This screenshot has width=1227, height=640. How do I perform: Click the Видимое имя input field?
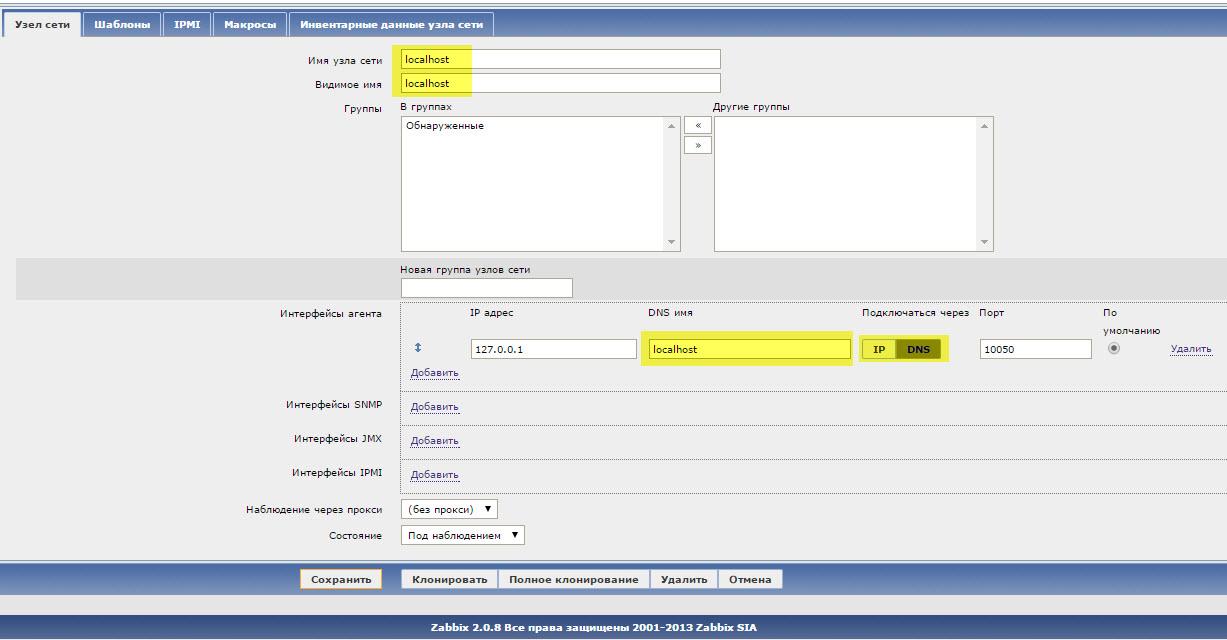point(560,83)
